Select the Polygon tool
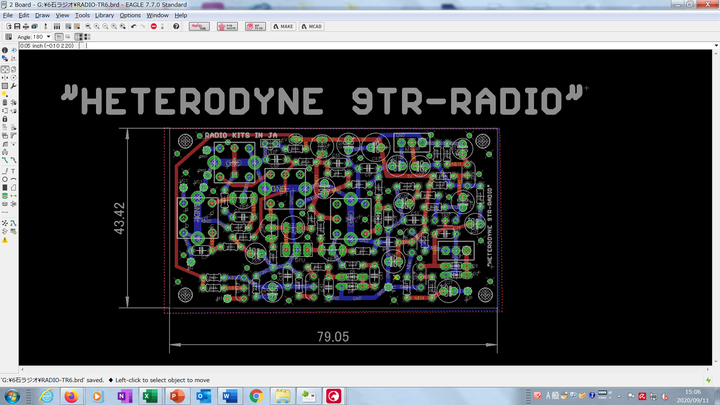The image size is (720, 405). tap(13, 188)
